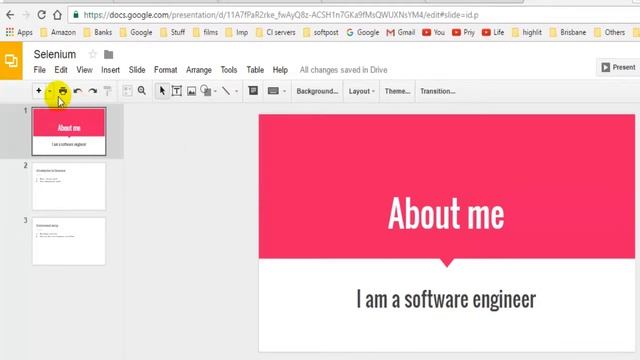This screenshot has height=360, width=640.
Task: Click the Shape tool icon
Action: tap(206, 91)
